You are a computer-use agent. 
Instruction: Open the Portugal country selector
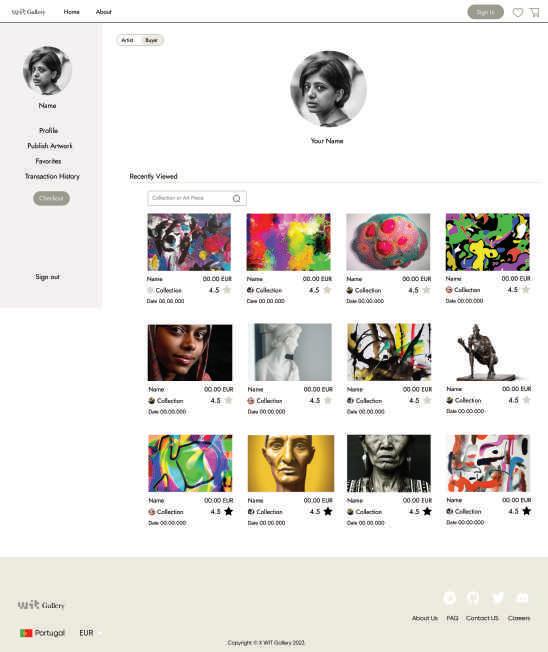(x=42, y=633)
